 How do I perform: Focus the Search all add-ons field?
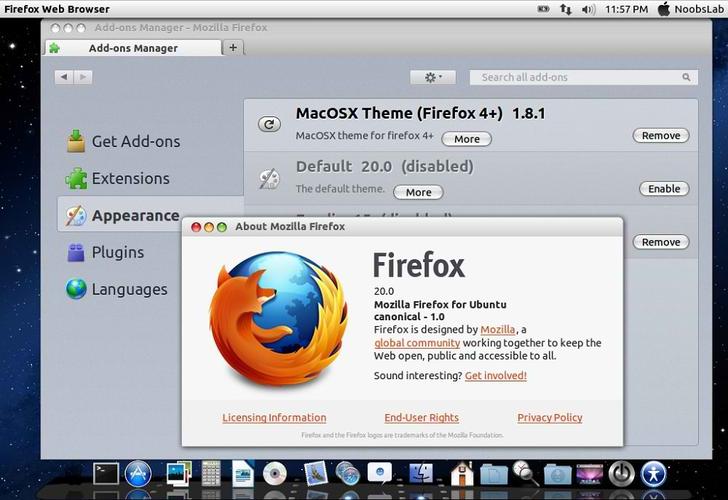point(584,77)
